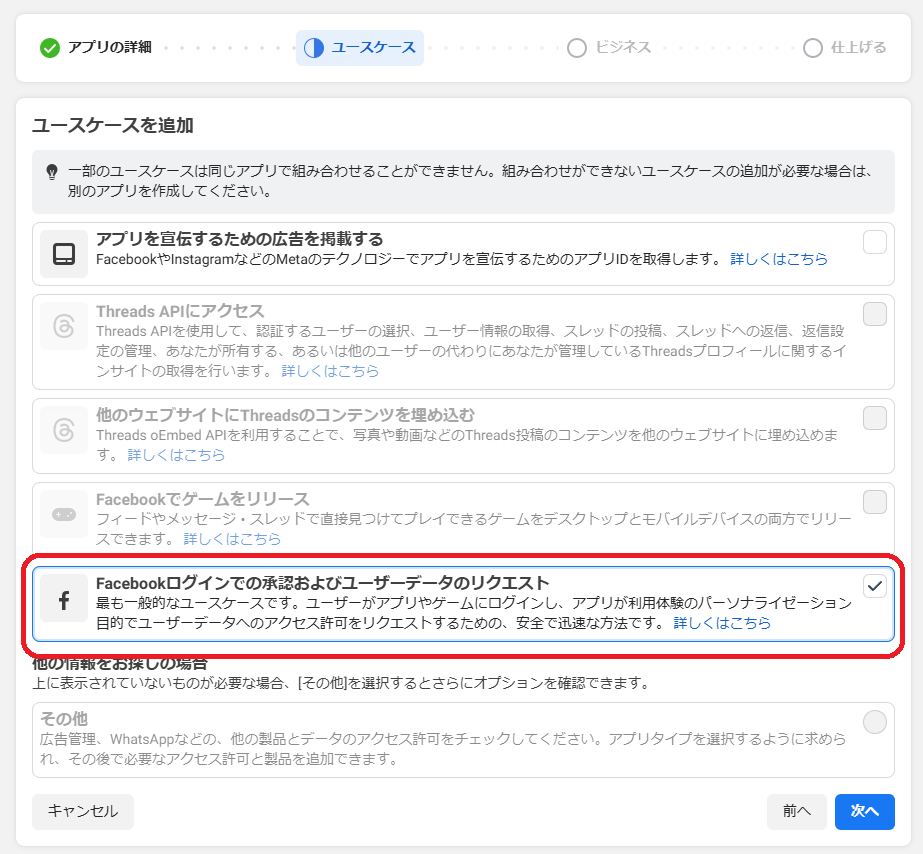
Task: Uncheck the Facebookログイン use case checkbox
Action: [875, 586]
